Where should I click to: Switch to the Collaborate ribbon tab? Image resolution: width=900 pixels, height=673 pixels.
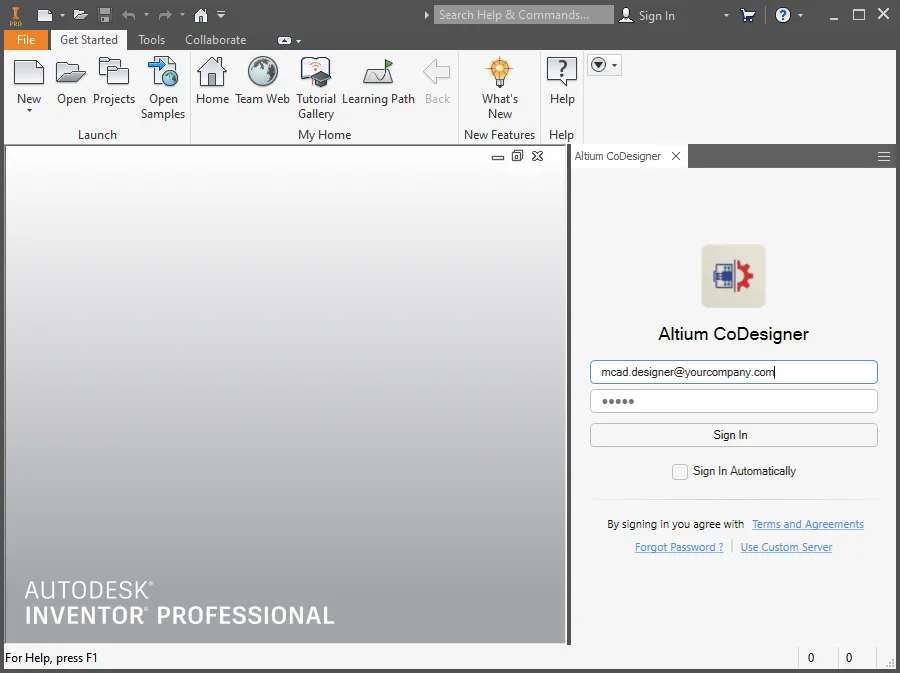[x=215, y=40]
